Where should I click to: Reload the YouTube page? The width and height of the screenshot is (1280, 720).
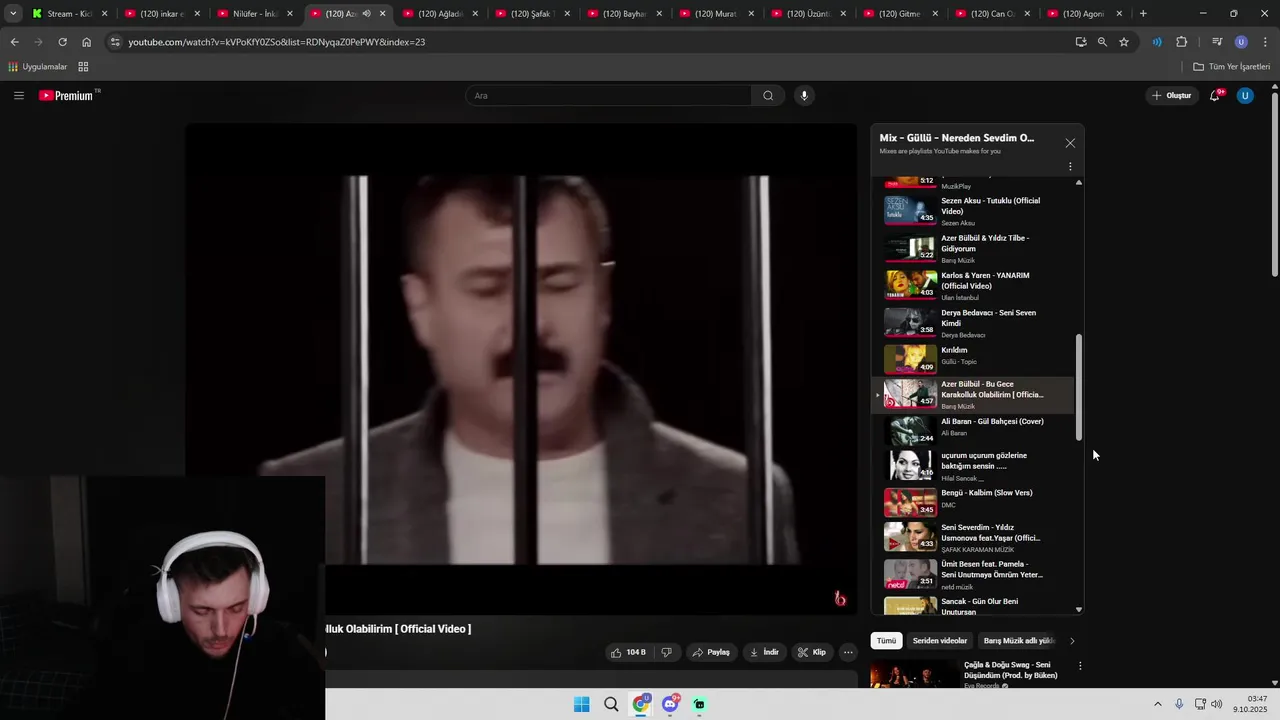click(62, 42)
